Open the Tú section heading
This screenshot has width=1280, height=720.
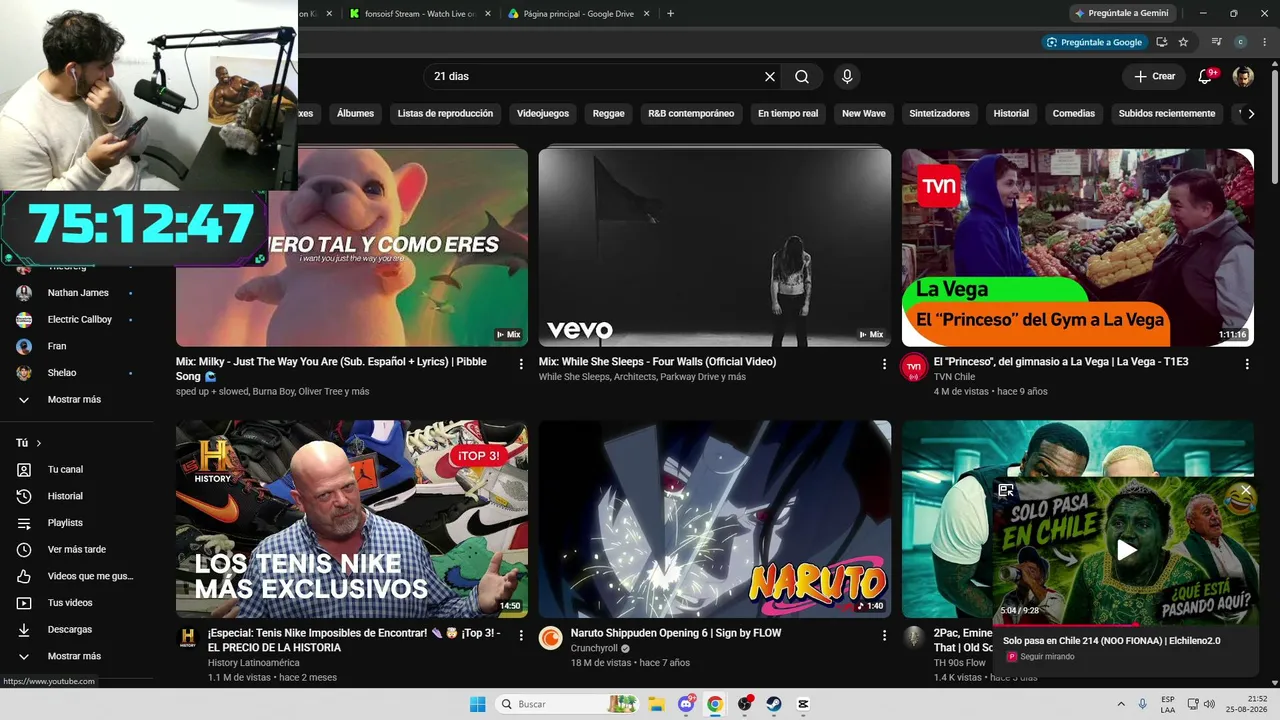click(x=29, y=443)
